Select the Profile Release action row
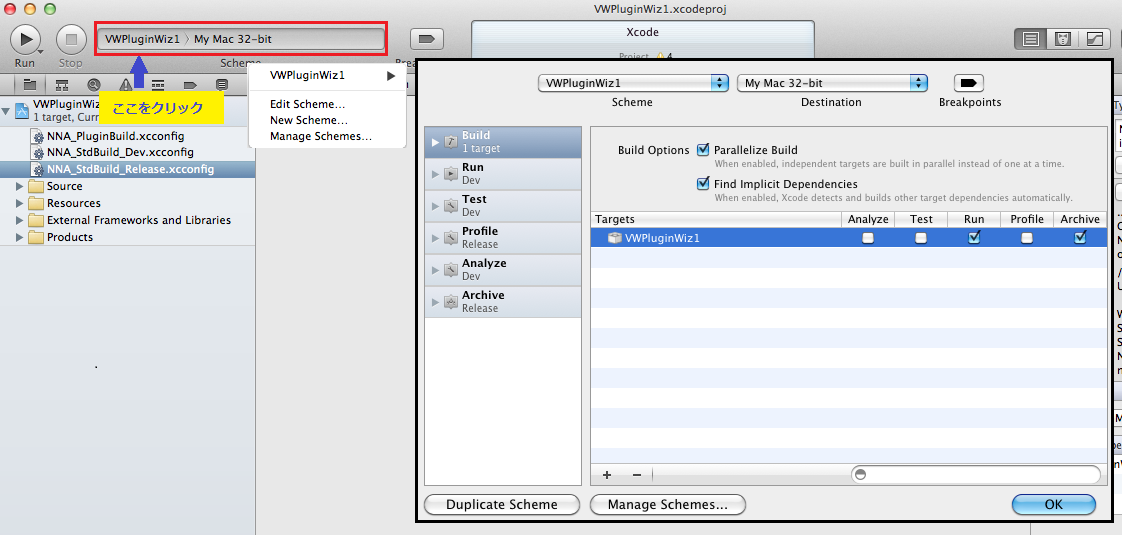 tap(503, 238)
